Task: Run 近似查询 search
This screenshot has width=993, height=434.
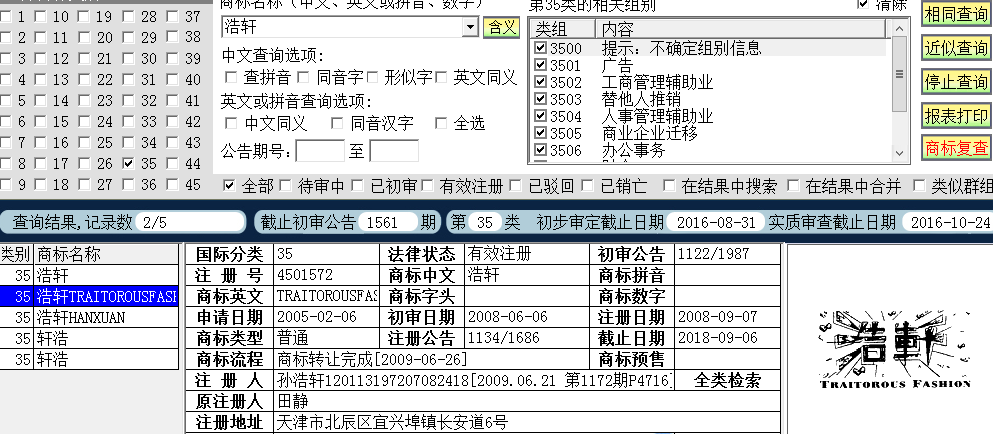Action: [x=956, y=48]
